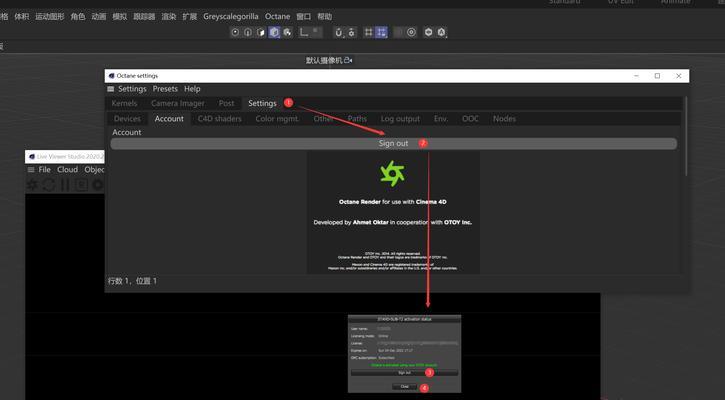This screenshot has width=725, height=400.
Task: Open the Live Viewer Cloud menu
Action: click(68, 170)
